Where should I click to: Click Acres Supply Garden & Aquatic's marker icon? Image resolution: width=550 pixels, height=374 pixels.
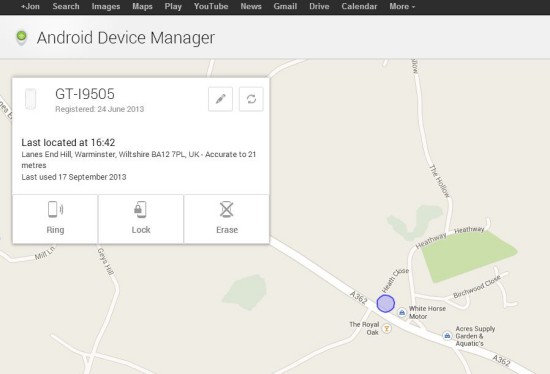(x=447, y=336)
